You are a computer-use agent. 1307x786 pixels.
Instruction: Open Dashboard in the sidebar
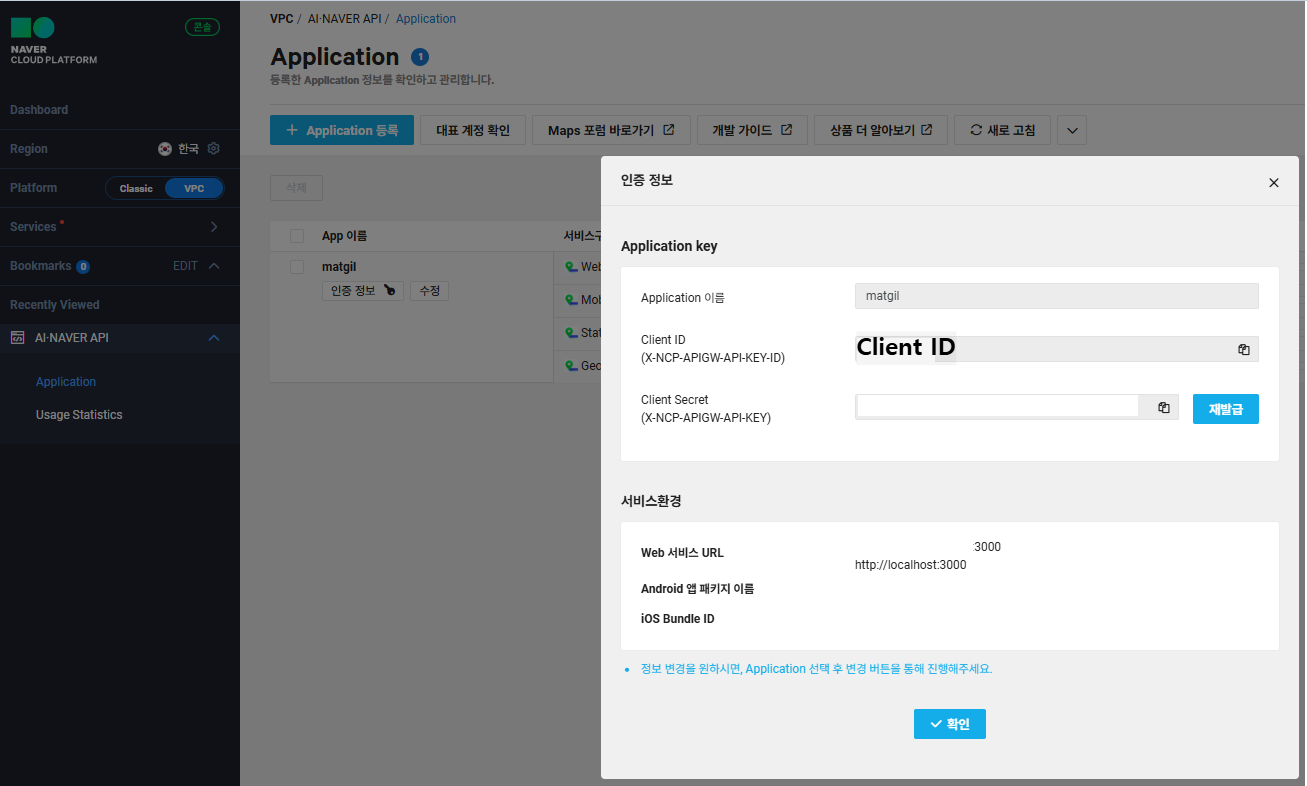[x=39, y=110]
